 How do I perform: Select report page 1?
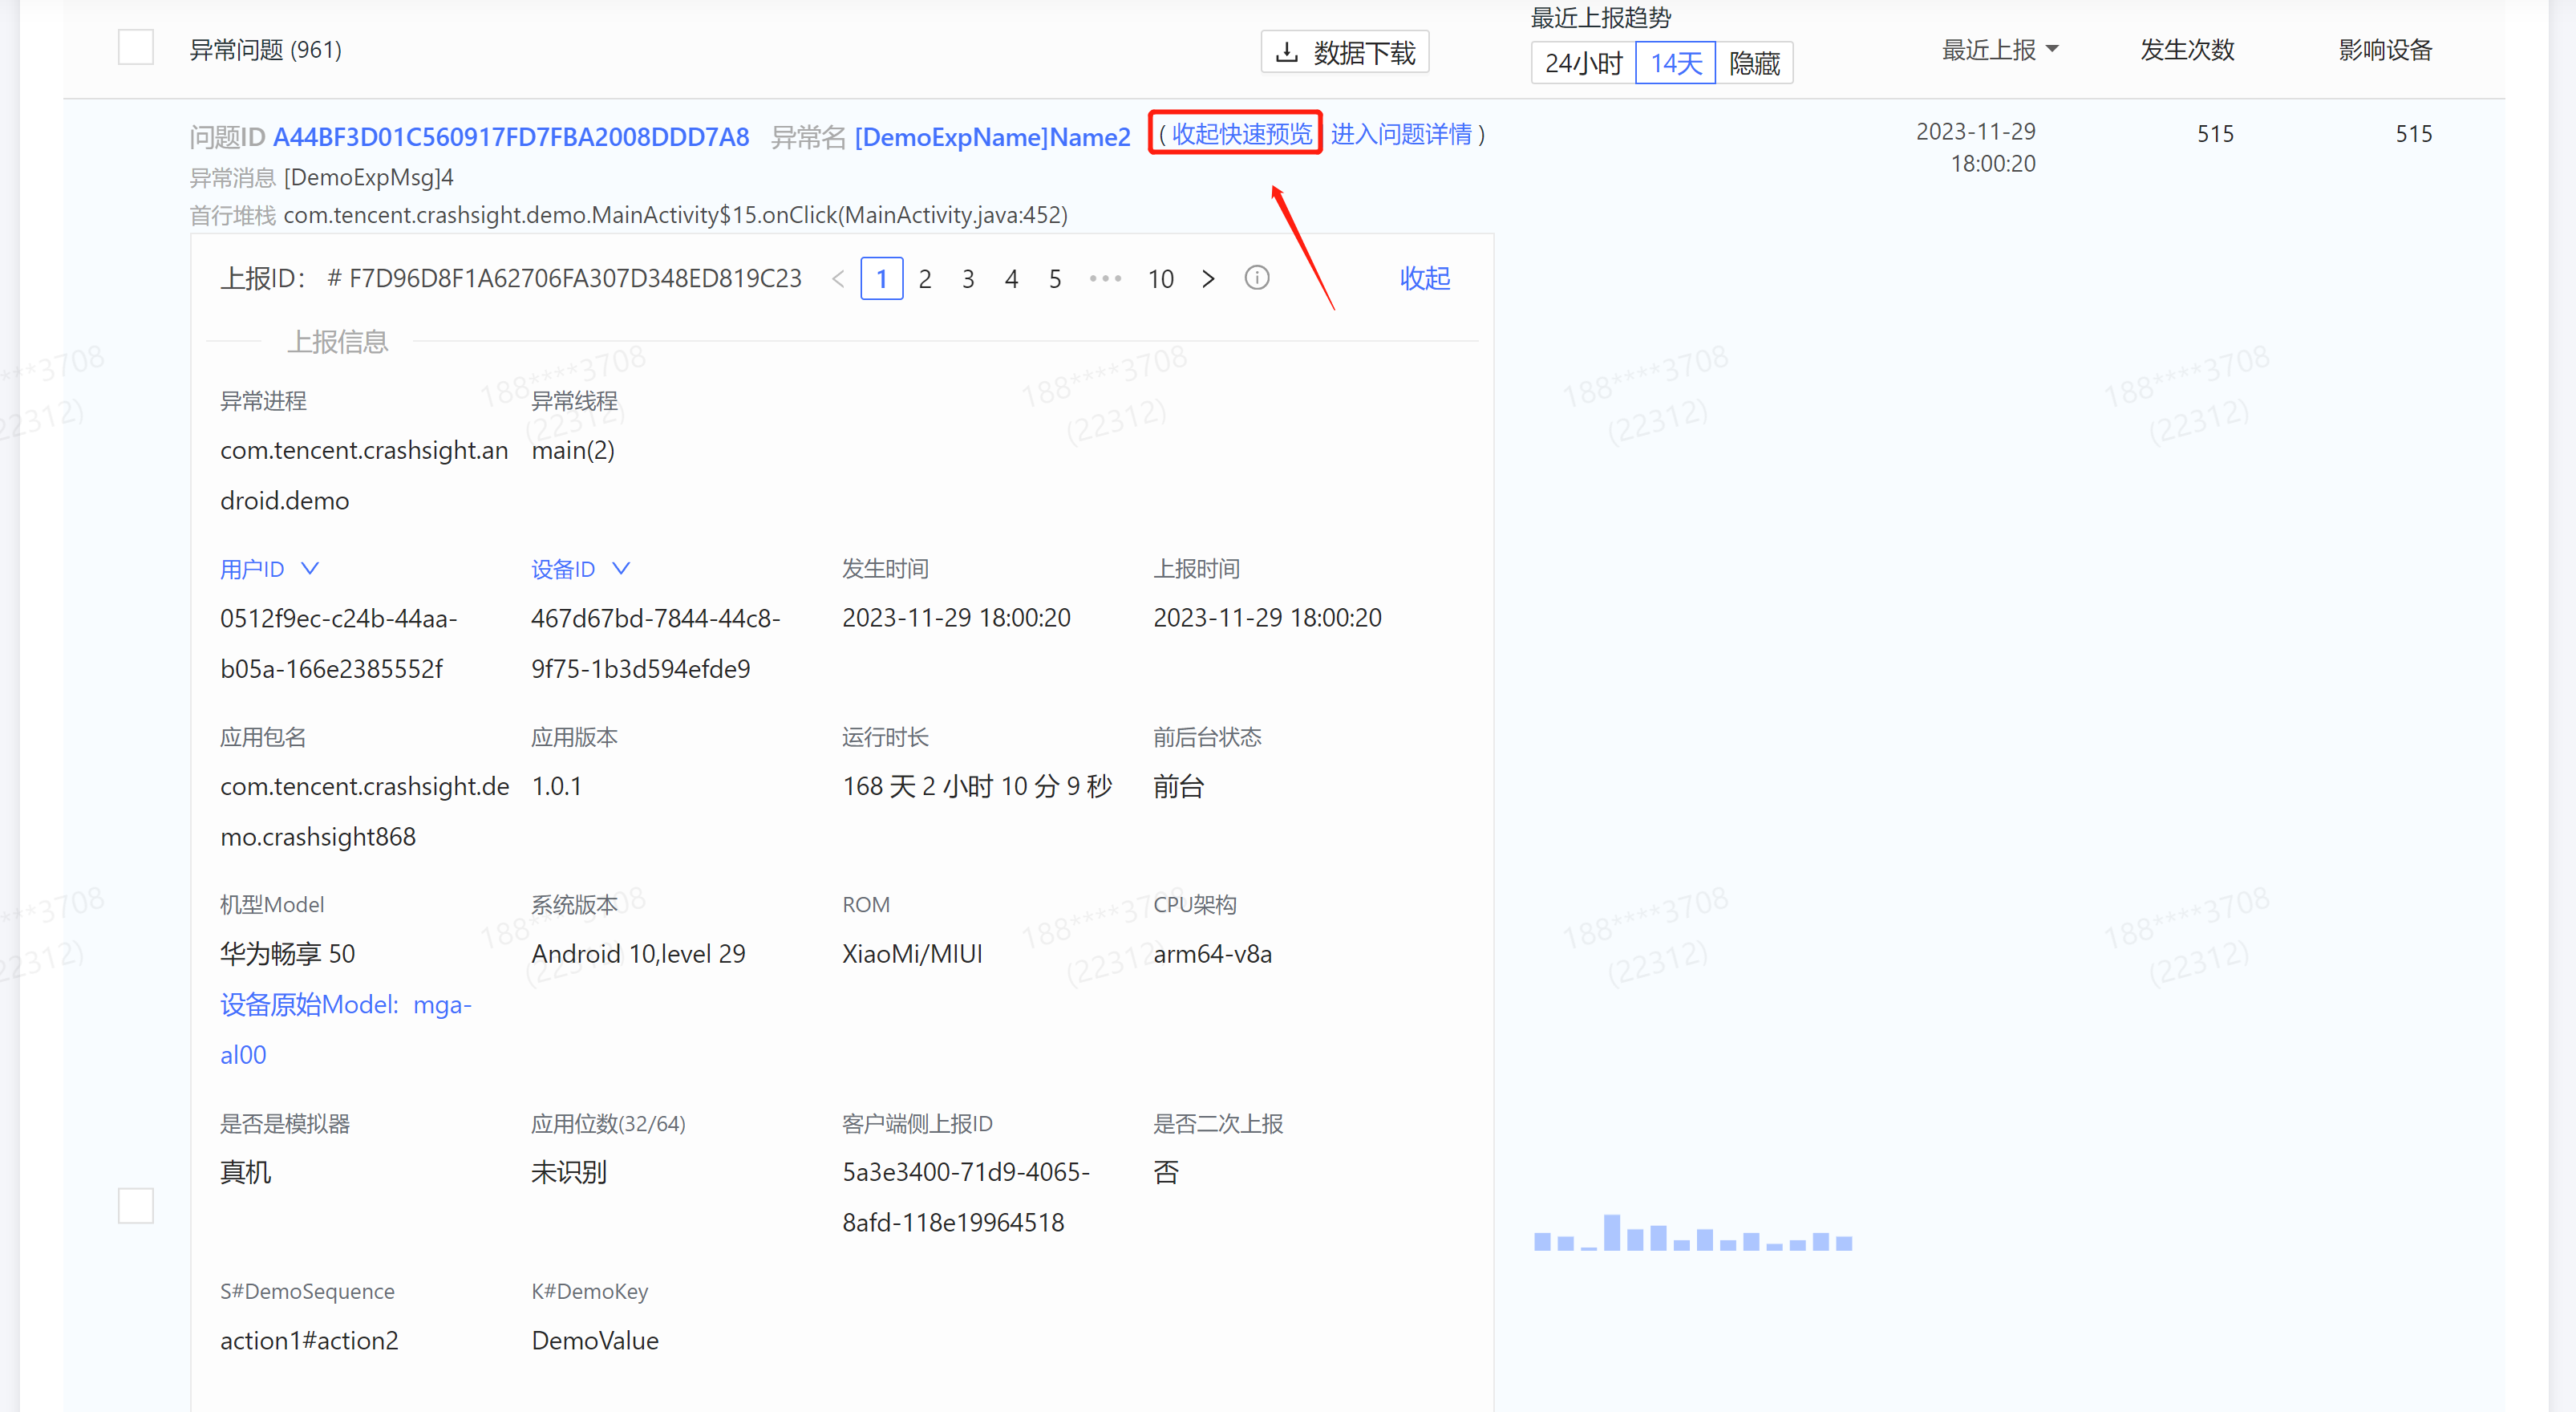[x=881, y=279]
